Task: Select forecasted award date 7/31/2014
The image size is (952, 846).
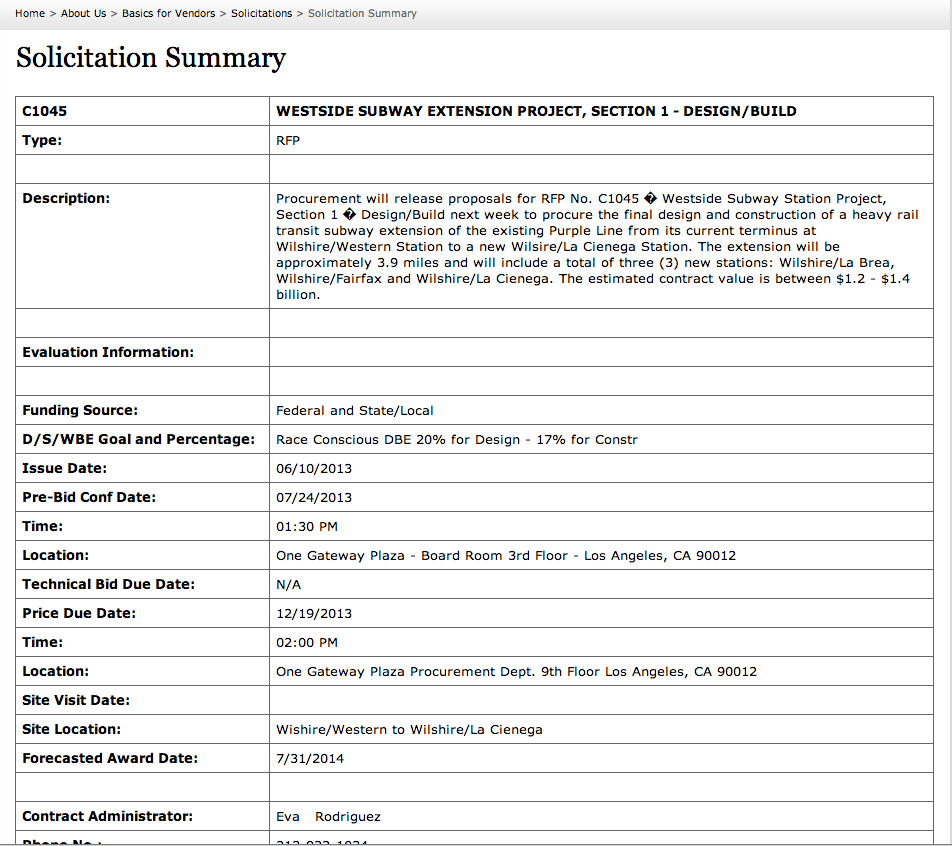Action: [310, 759]
